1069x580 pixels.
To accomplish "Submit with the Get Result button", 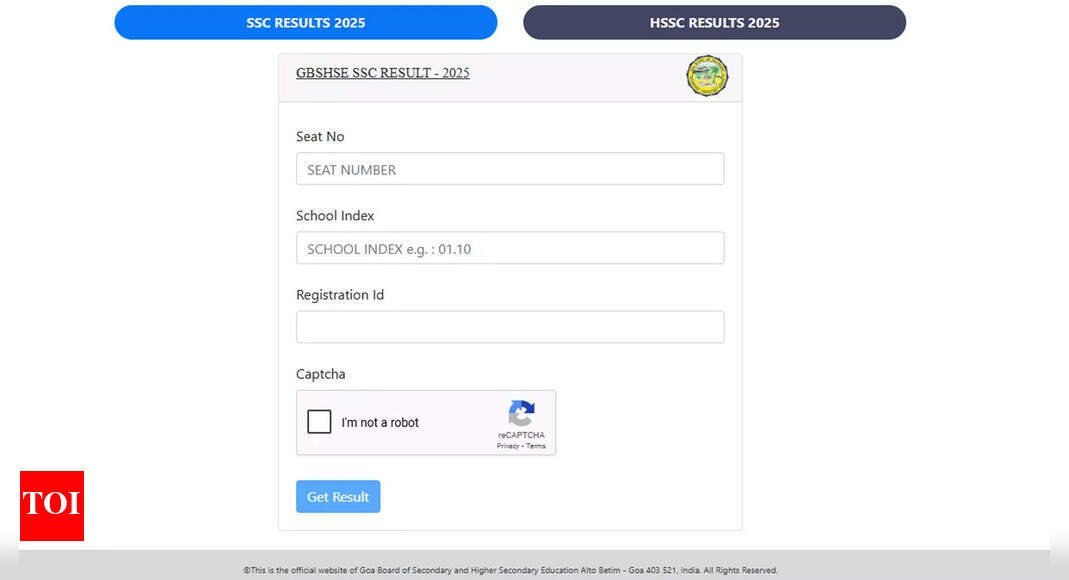I will pyautogui.click(x=338, y=497).
